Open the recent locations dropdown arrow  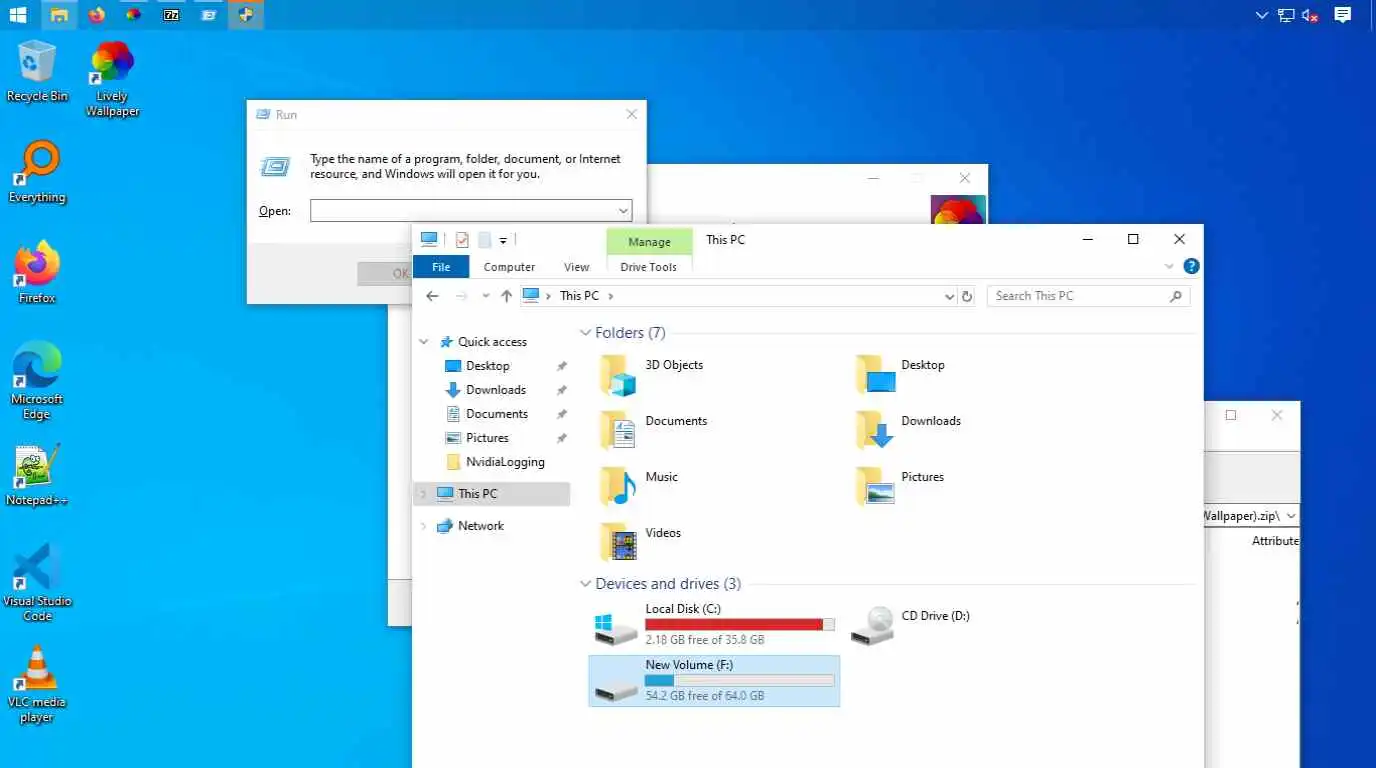[486, 296]
